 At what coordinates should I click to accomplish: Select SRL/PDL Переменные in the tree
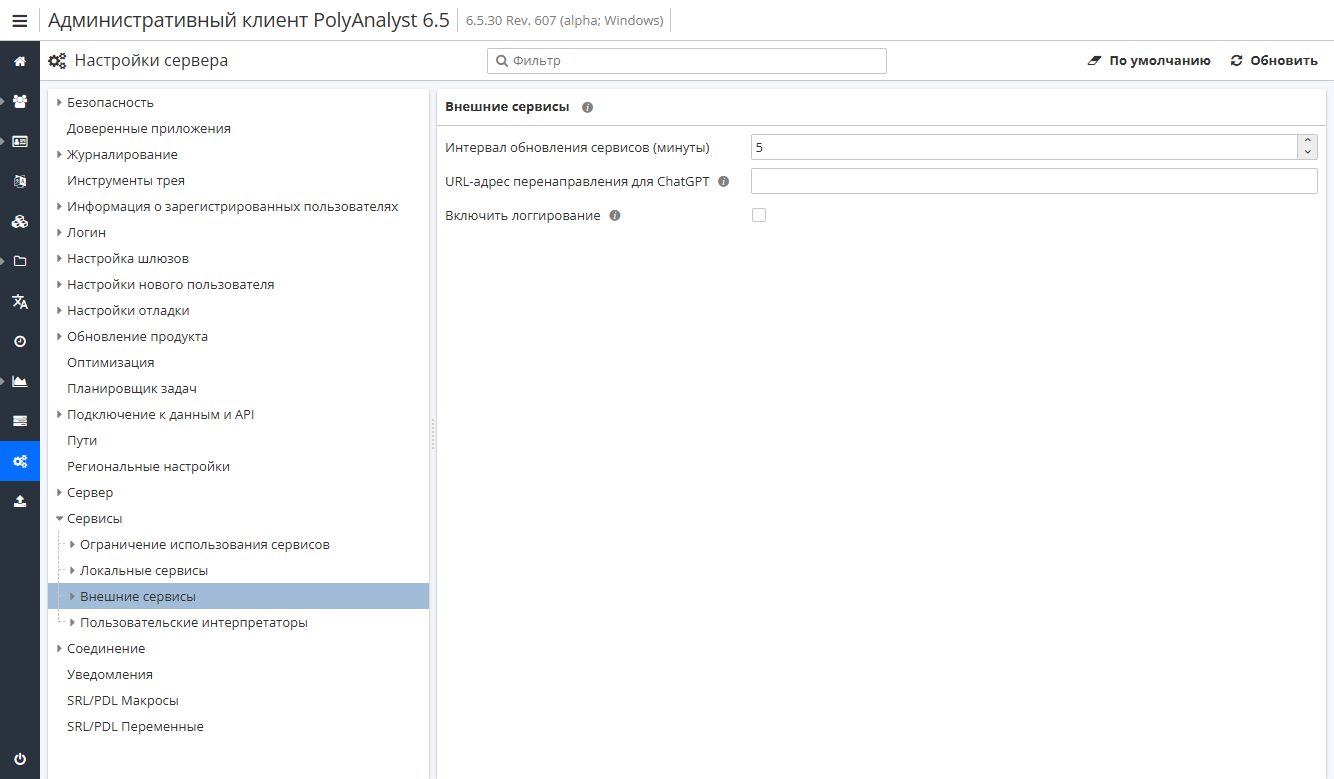click(x=135, y=727)
